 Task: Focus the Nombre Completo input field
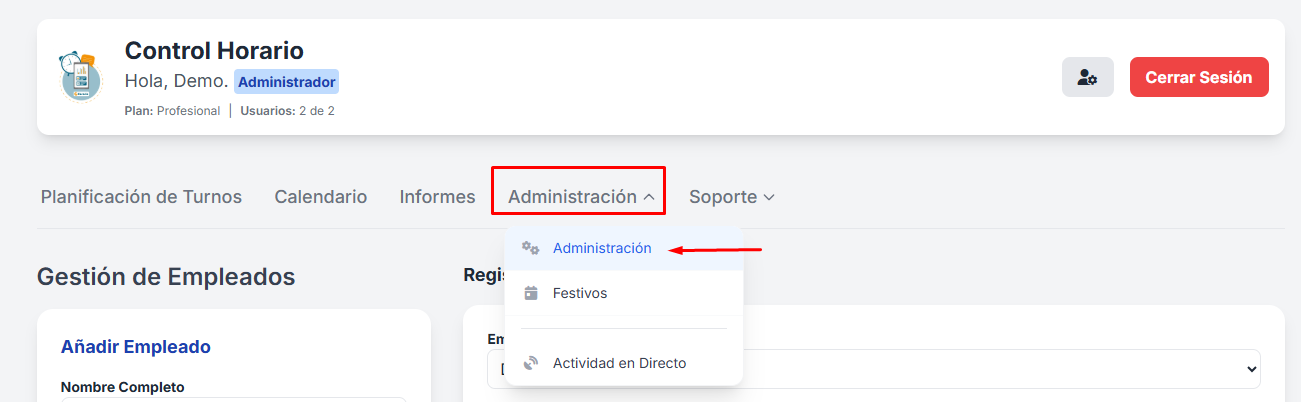[x=234, y=399]
